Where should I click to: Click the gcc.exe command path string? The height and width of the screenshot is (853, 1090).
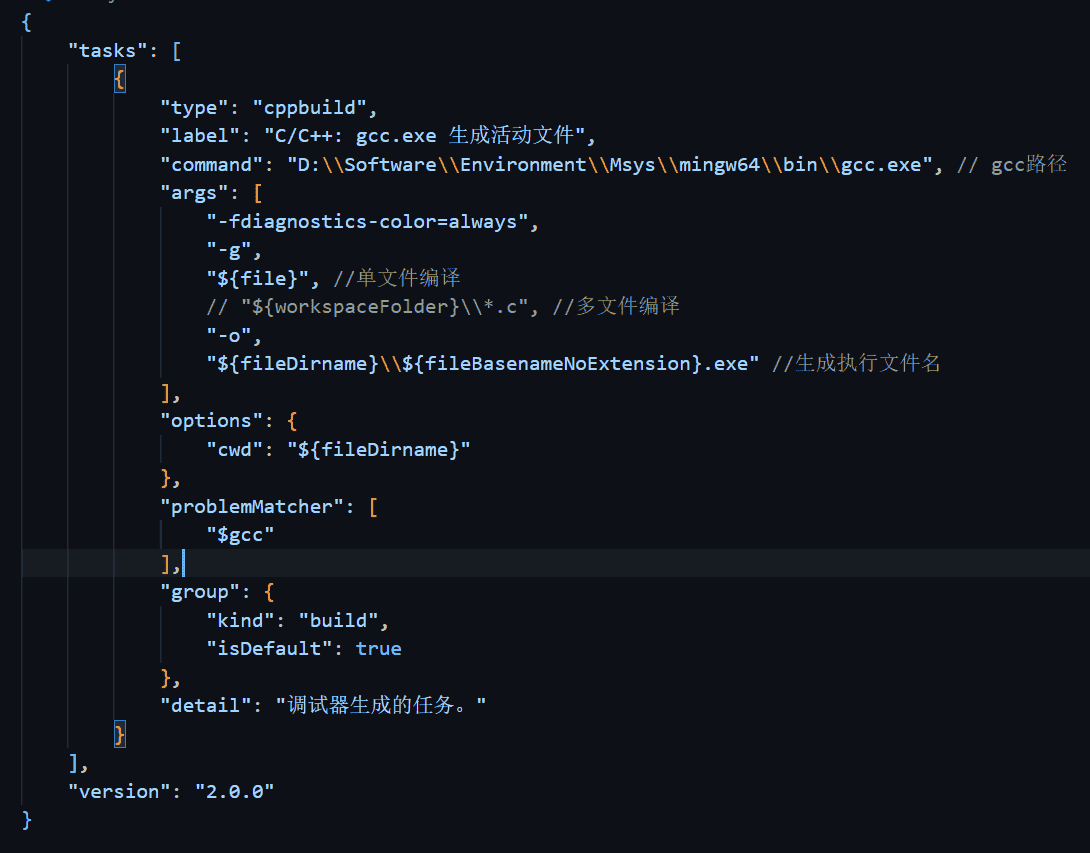(x=610, y=165)
